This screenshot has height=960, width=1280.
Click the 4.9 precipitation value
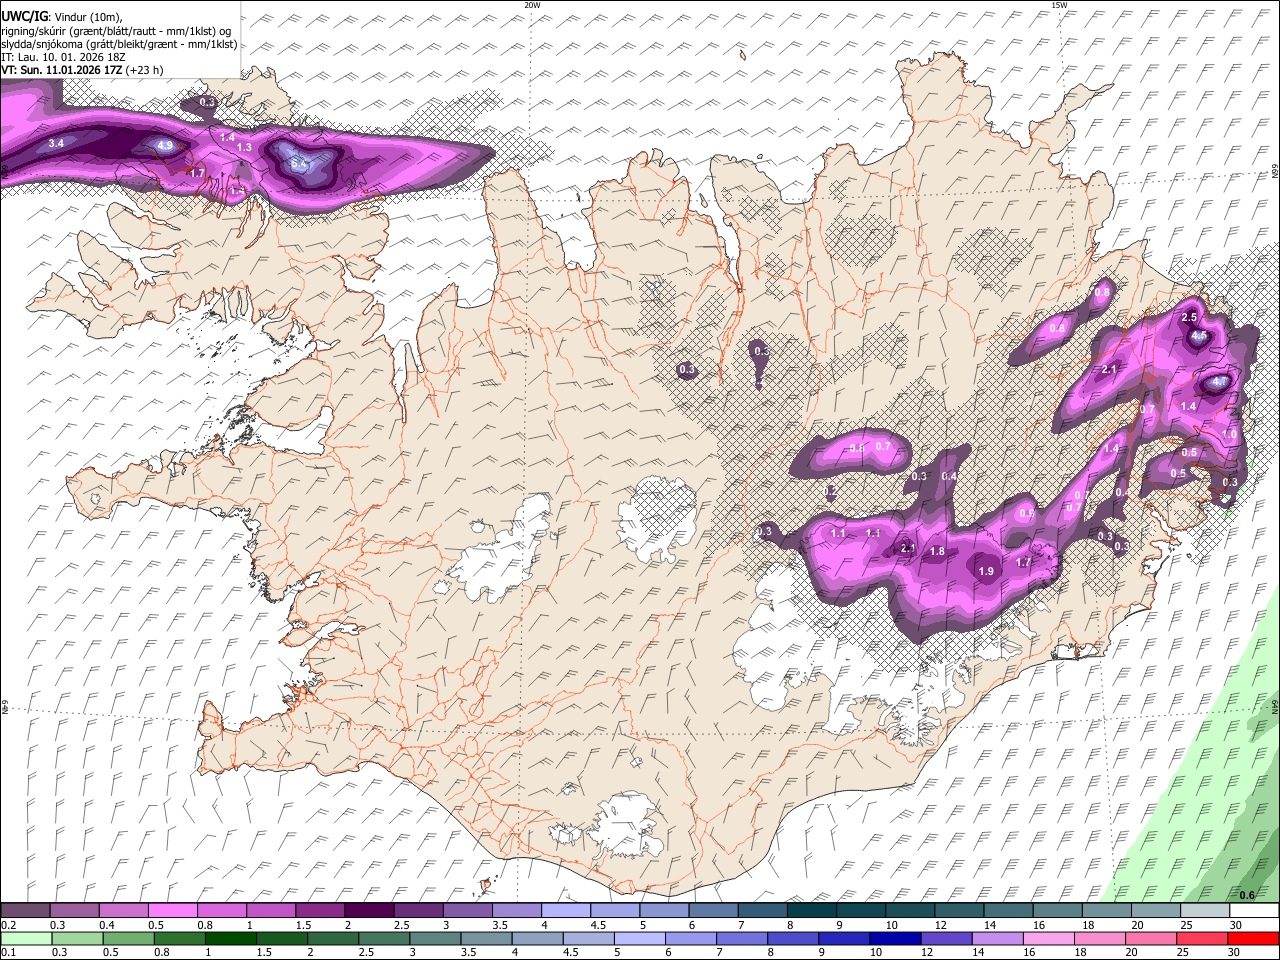click(165, 146)
